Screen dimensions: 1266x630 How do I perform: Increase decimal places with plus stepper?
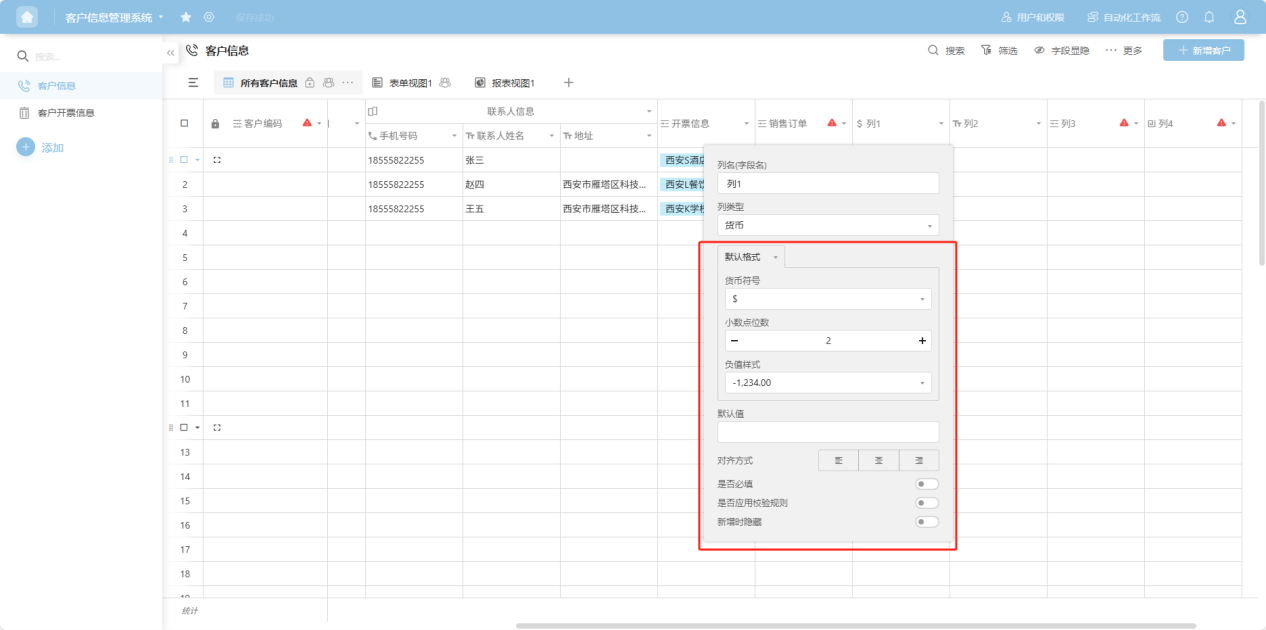[922, 341]
